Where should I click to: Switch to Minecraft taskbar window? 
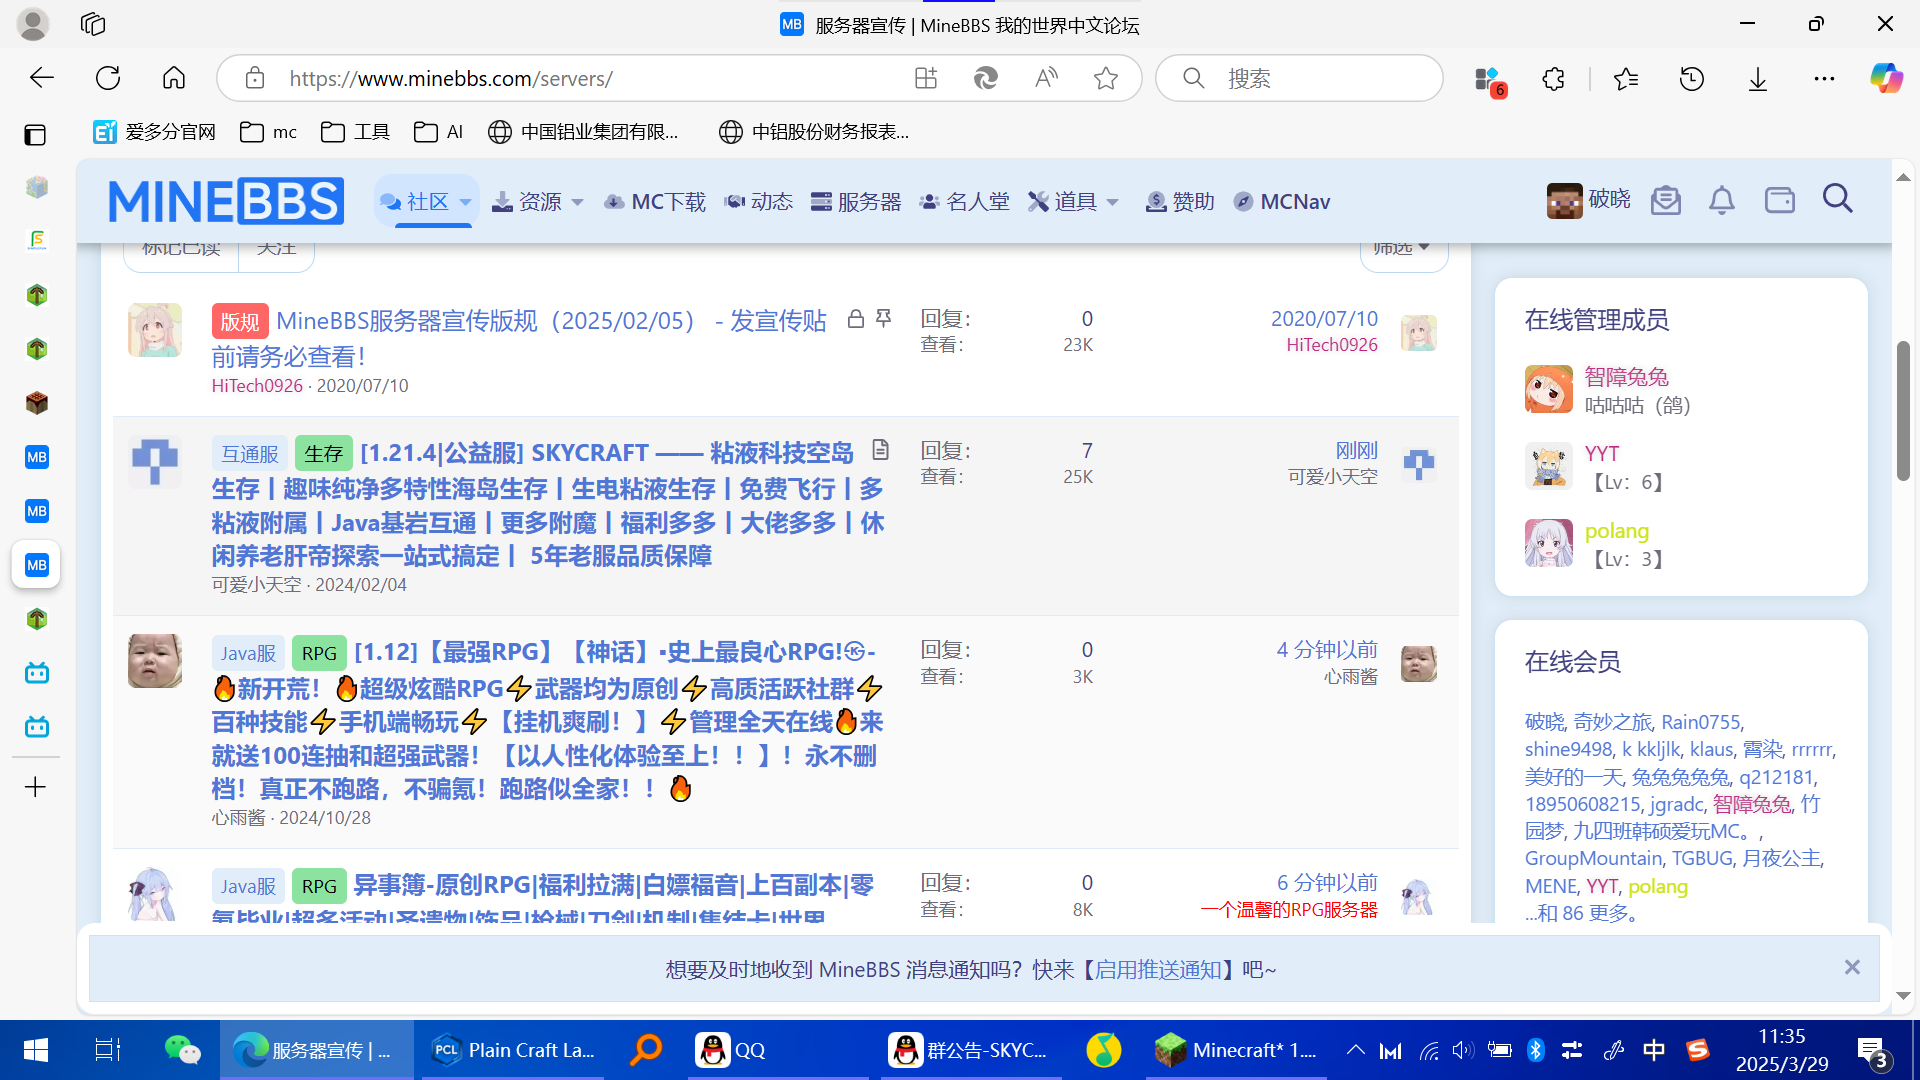click(1237, 1050)
